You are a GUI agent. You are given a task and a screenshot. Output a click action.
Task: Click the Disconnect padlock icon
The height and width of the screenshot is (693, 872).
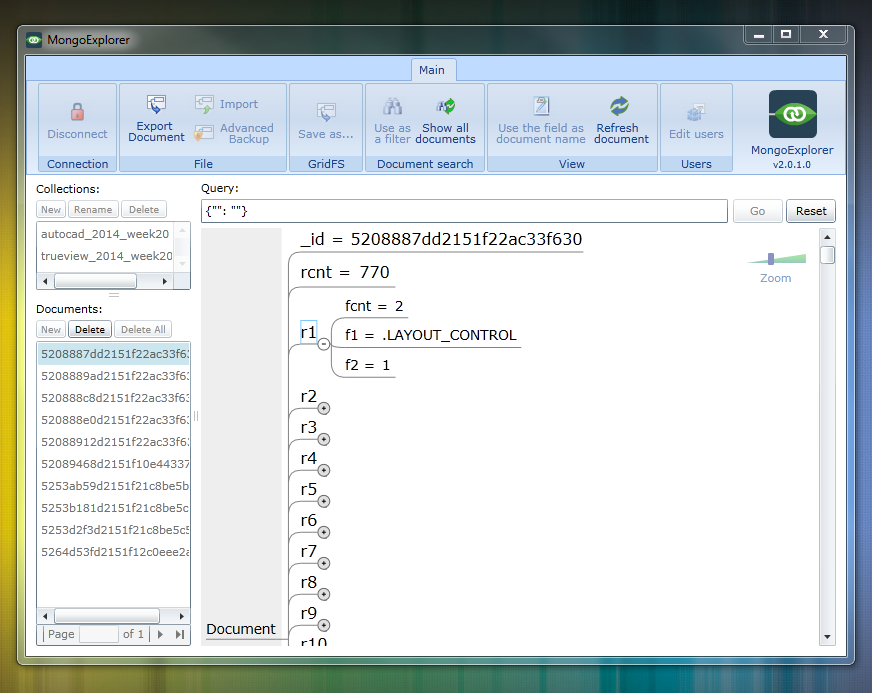(77, 112)
